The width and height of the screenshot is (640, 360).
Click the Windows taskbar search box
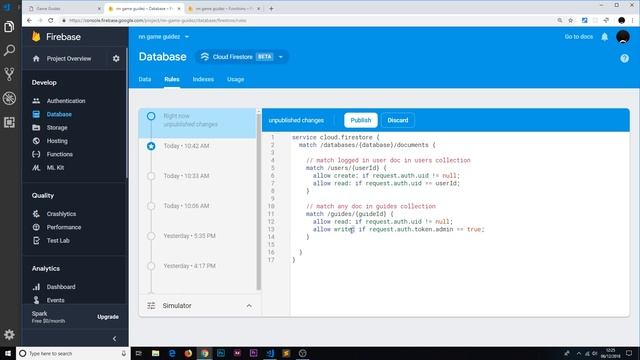pyautogui.click(x=73, y=353)
